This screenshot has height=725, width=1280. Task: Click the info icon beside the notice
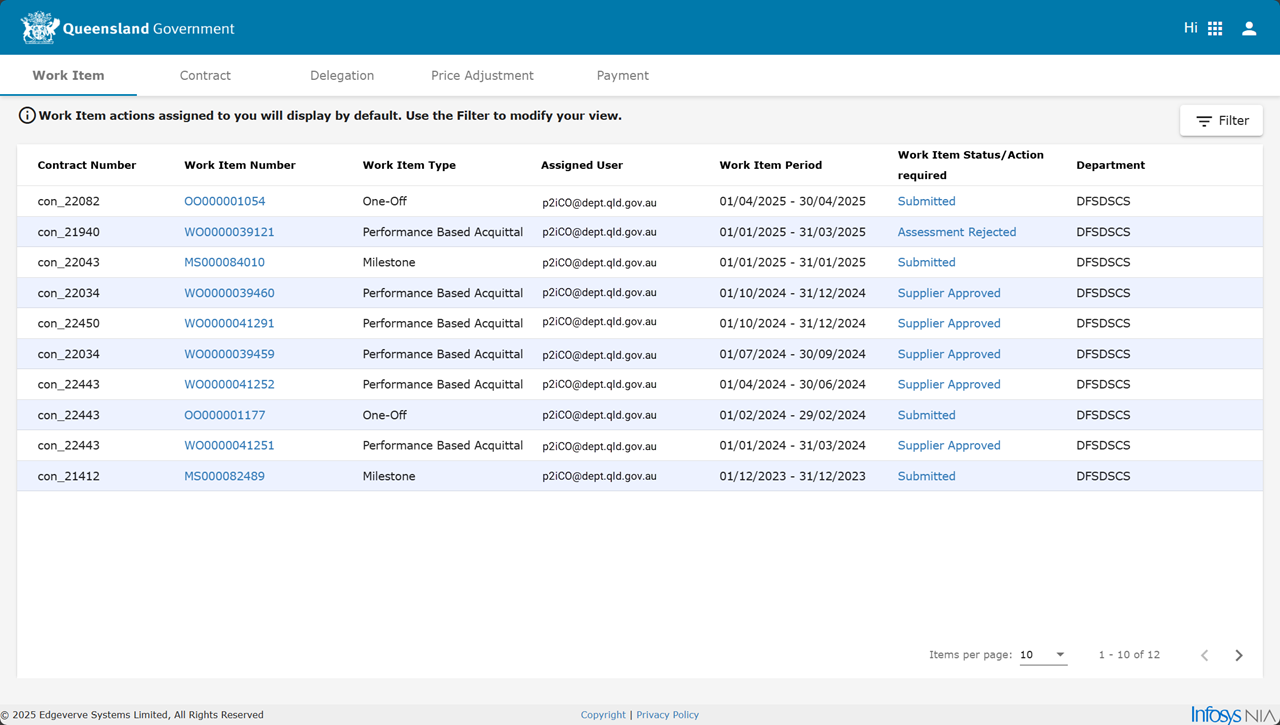point(27,116)
